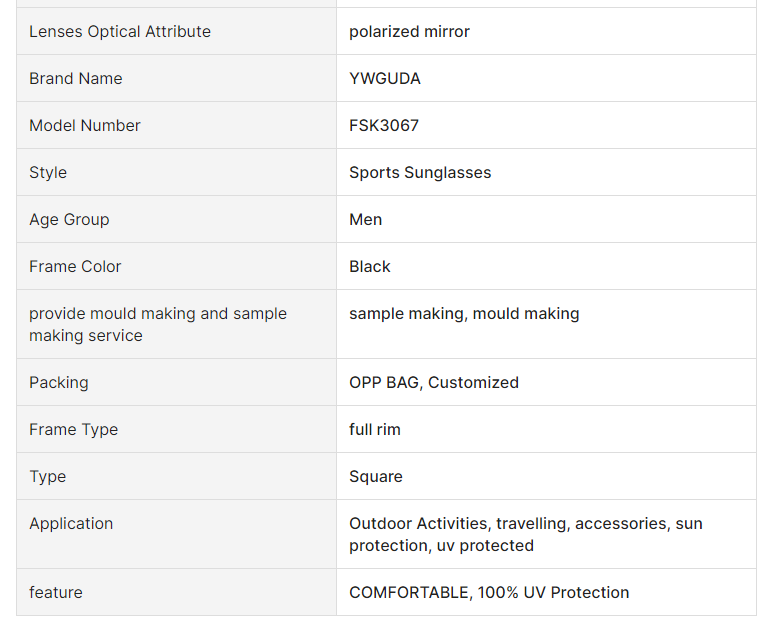Click the 'Model Number' label cell
This screenshot has height=626, width=758.
85,126
